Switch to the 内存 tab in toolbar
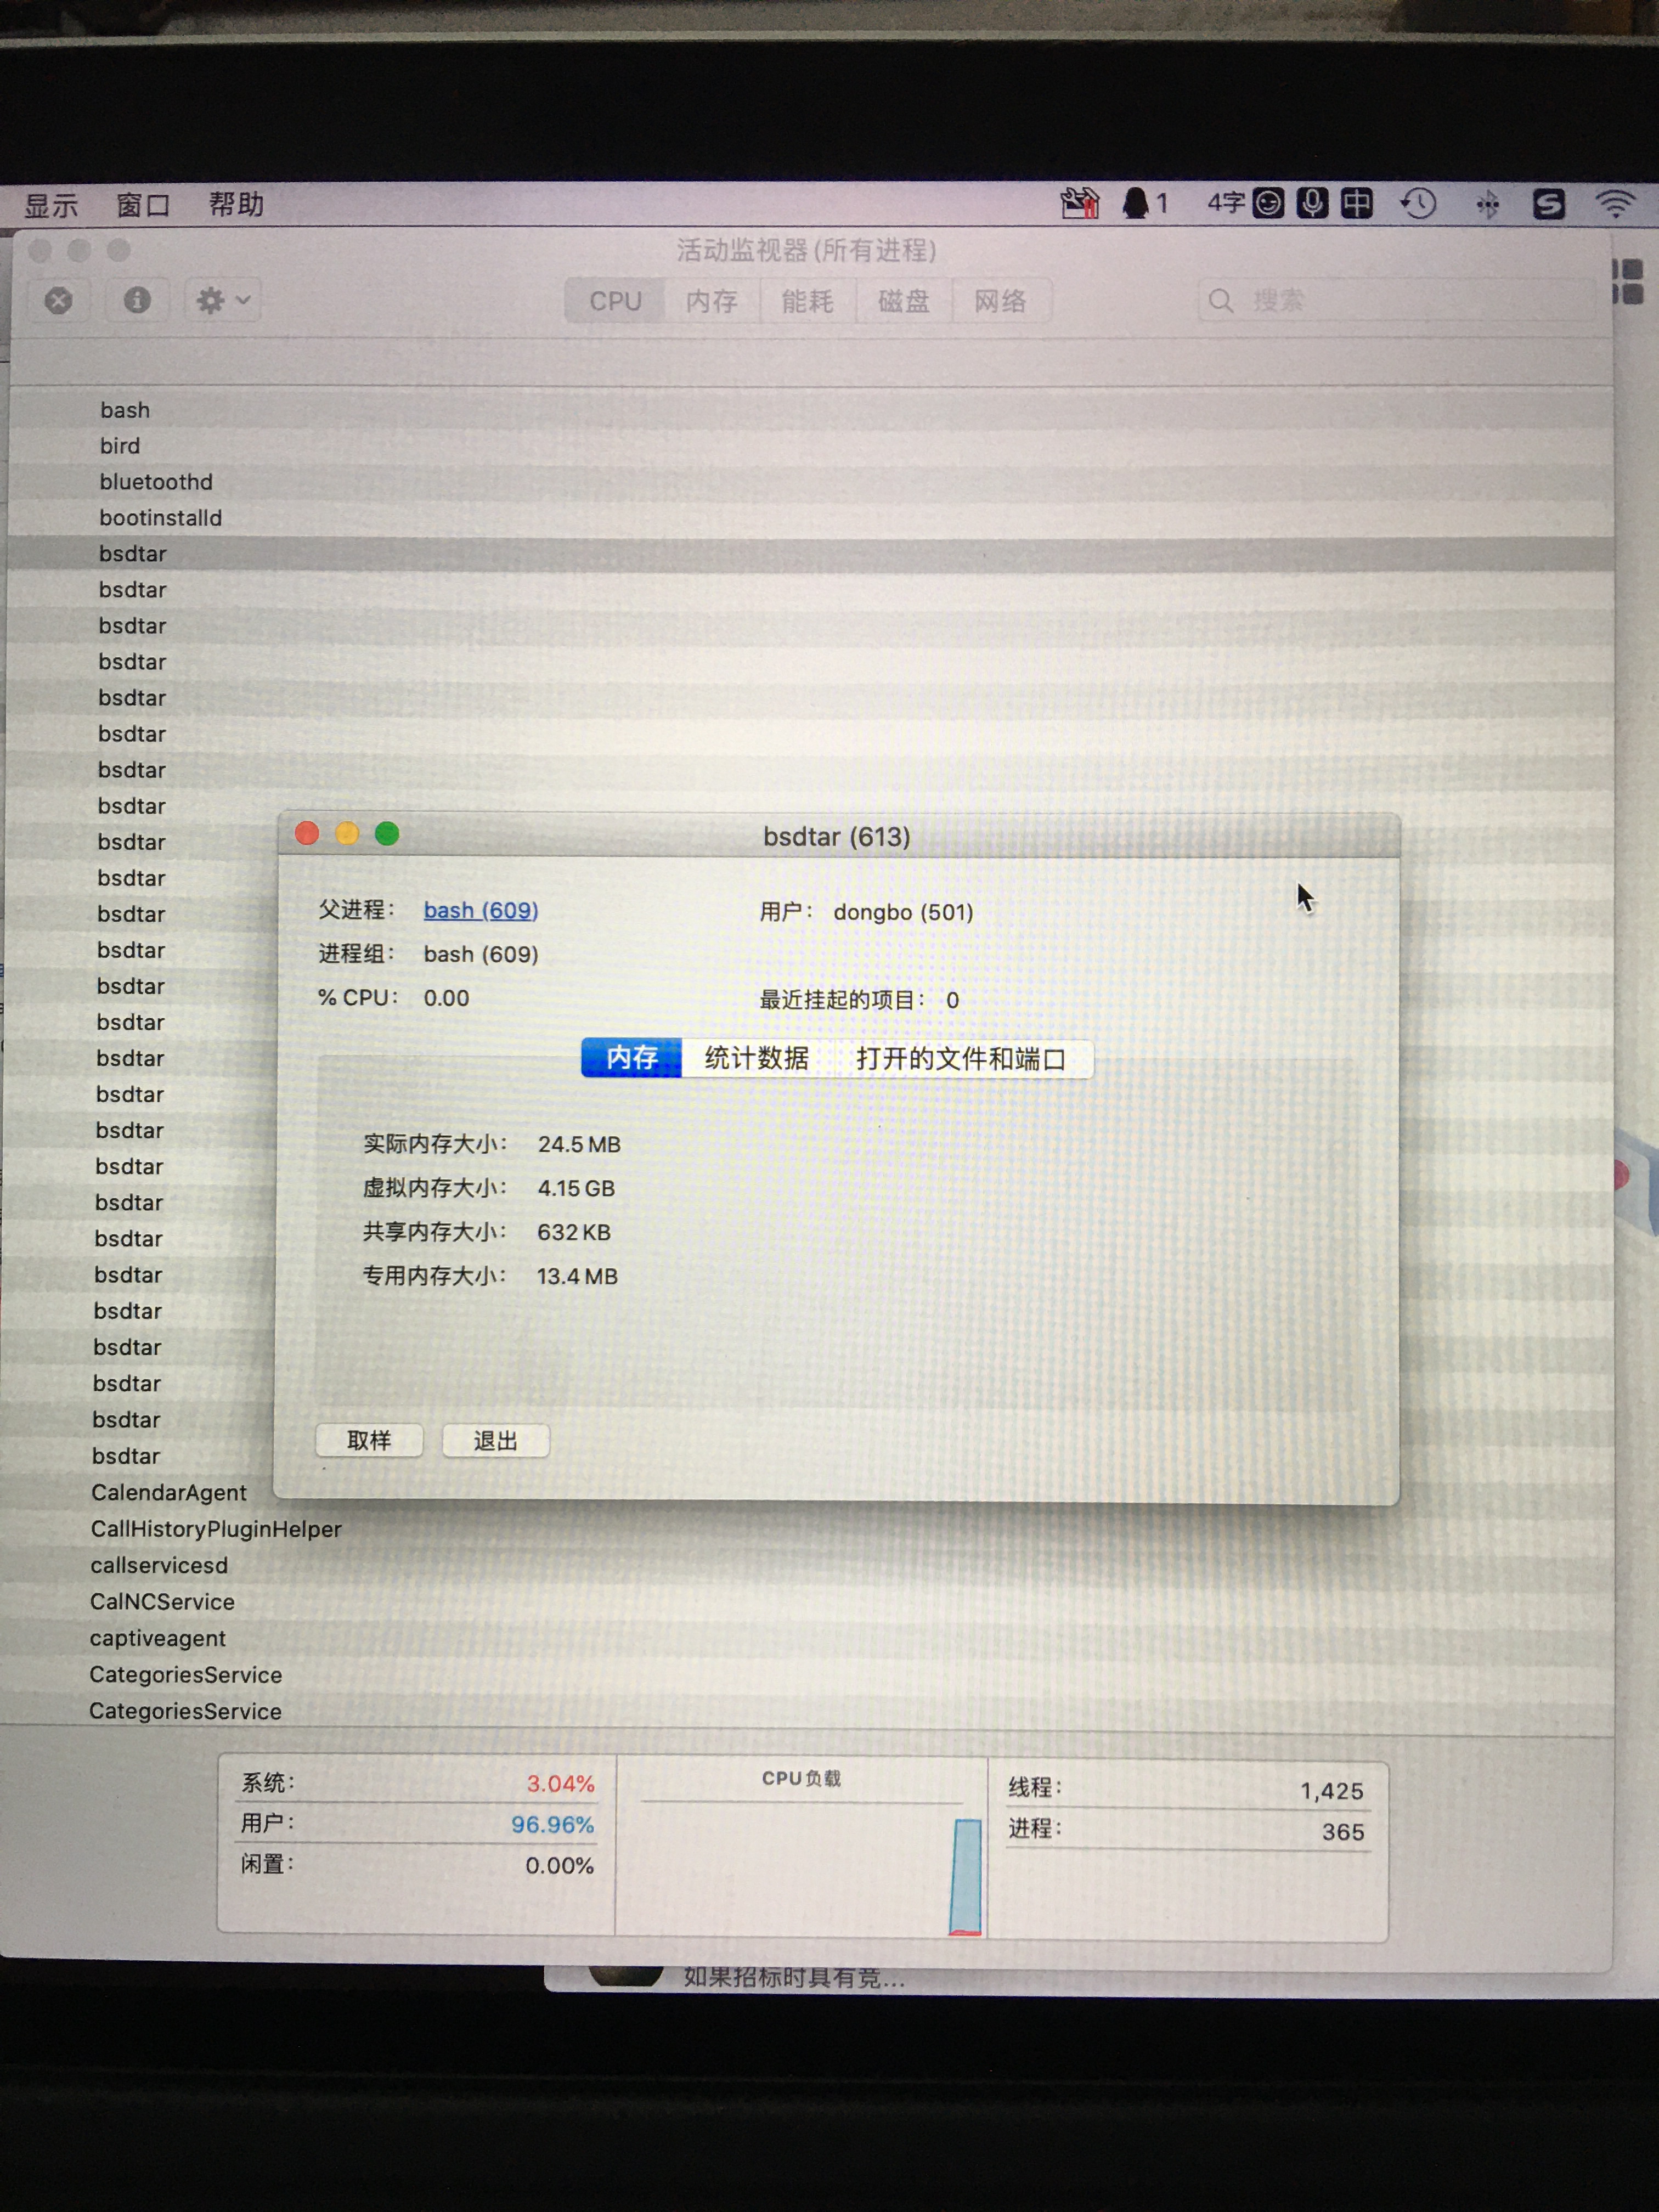The width and height of the screenshot is (1659, 2212). [x=711, y=301]
